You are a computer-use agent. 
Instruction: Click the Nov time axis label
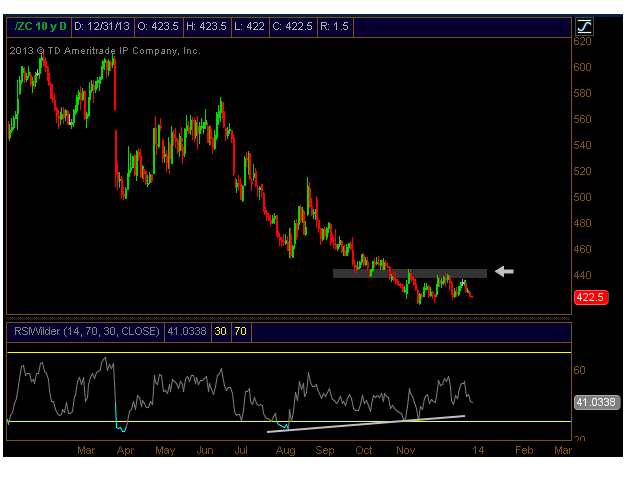[406, 450]
